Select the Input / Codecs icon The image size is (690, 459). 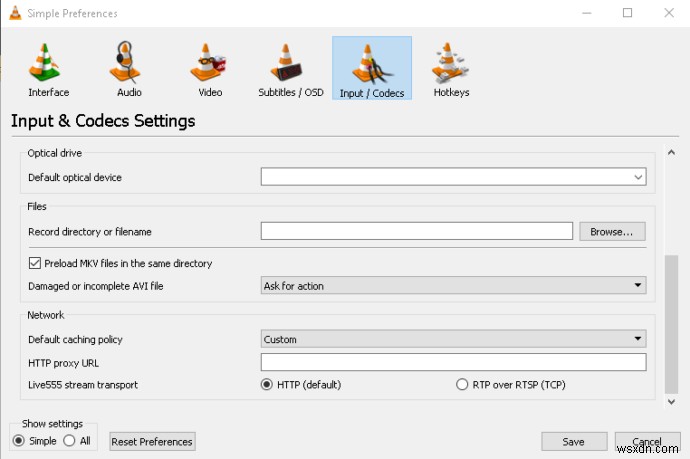tap(371, 65)
